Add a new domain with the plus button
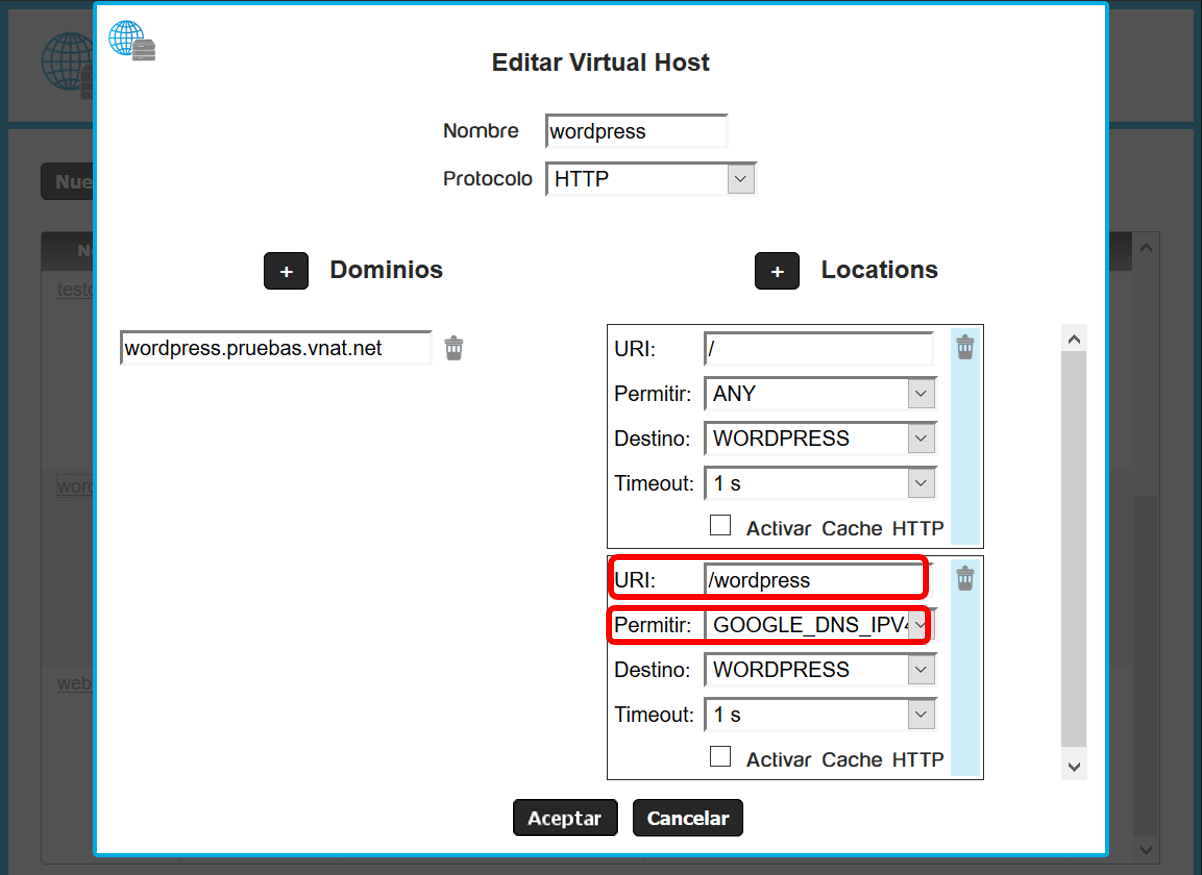The image size is (1202, 875). click(286, 271)
